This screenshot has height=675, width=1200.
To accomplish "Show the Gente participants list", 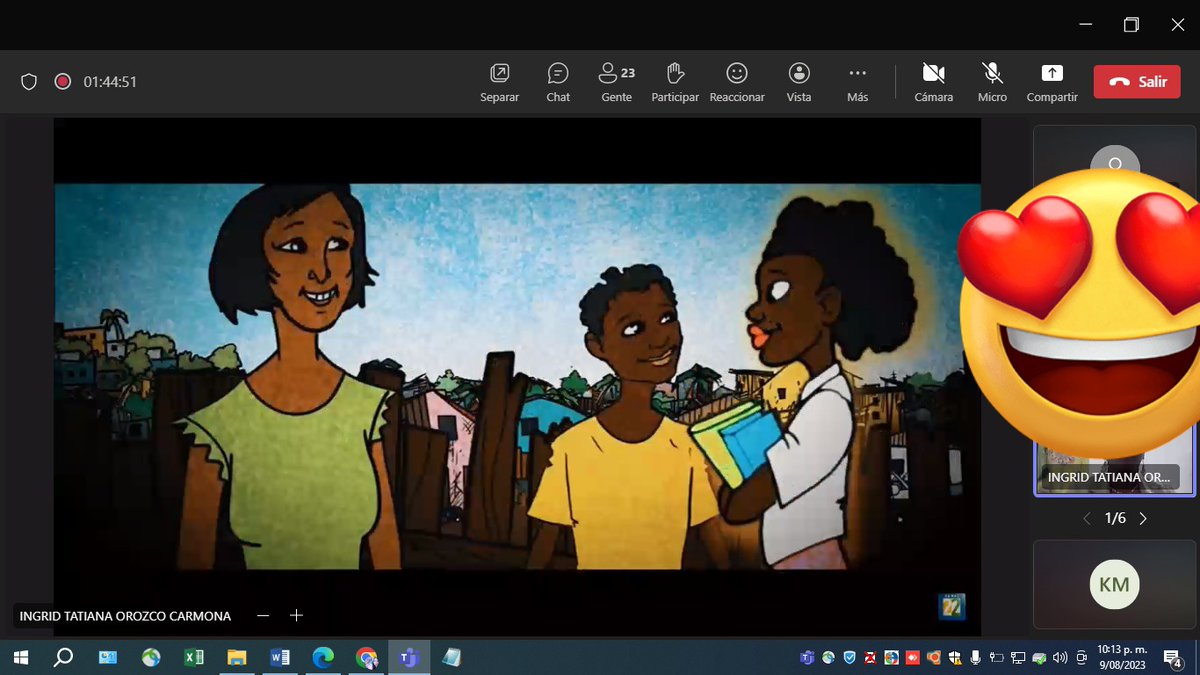I will [616, 83].
